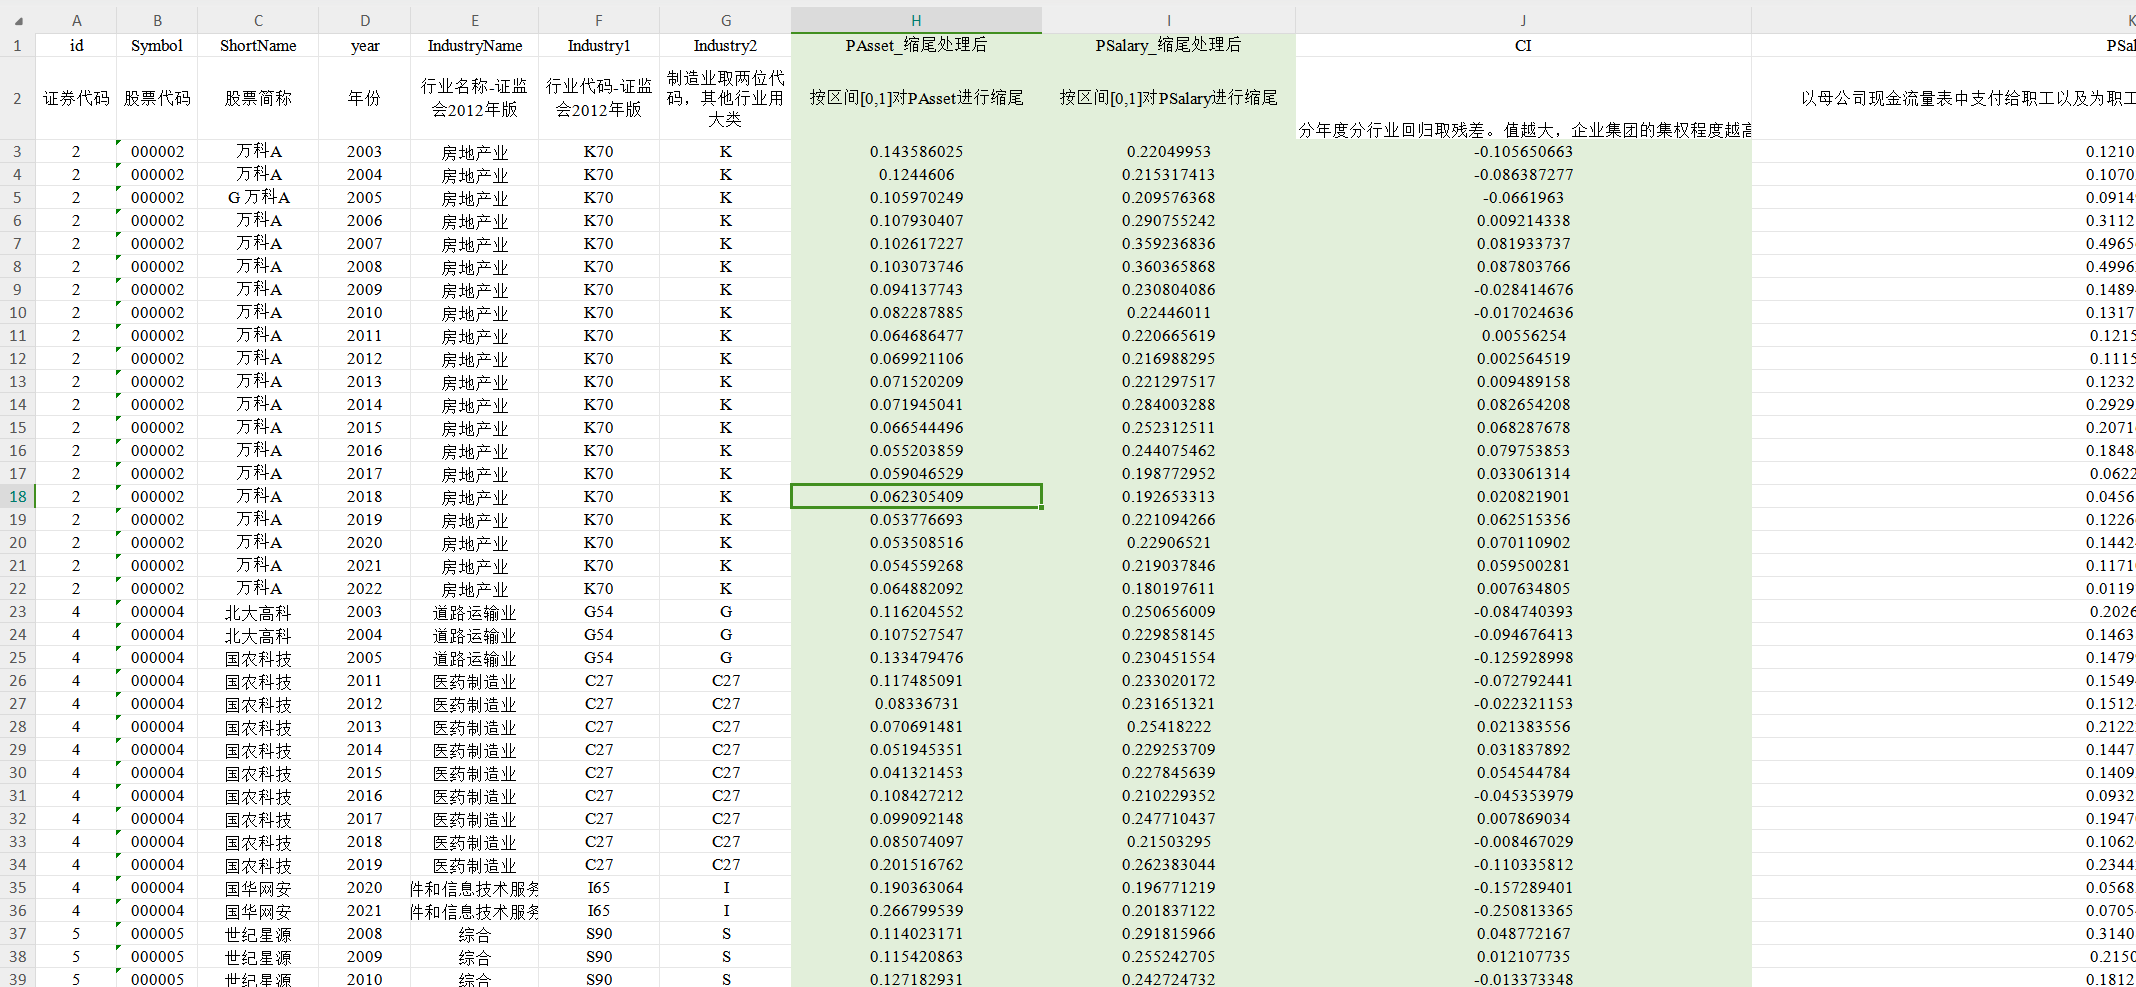Viewport: 2136px width, 987px height.
Task: Click the cell containing -0.105650663
Action: click(1523, 151)
